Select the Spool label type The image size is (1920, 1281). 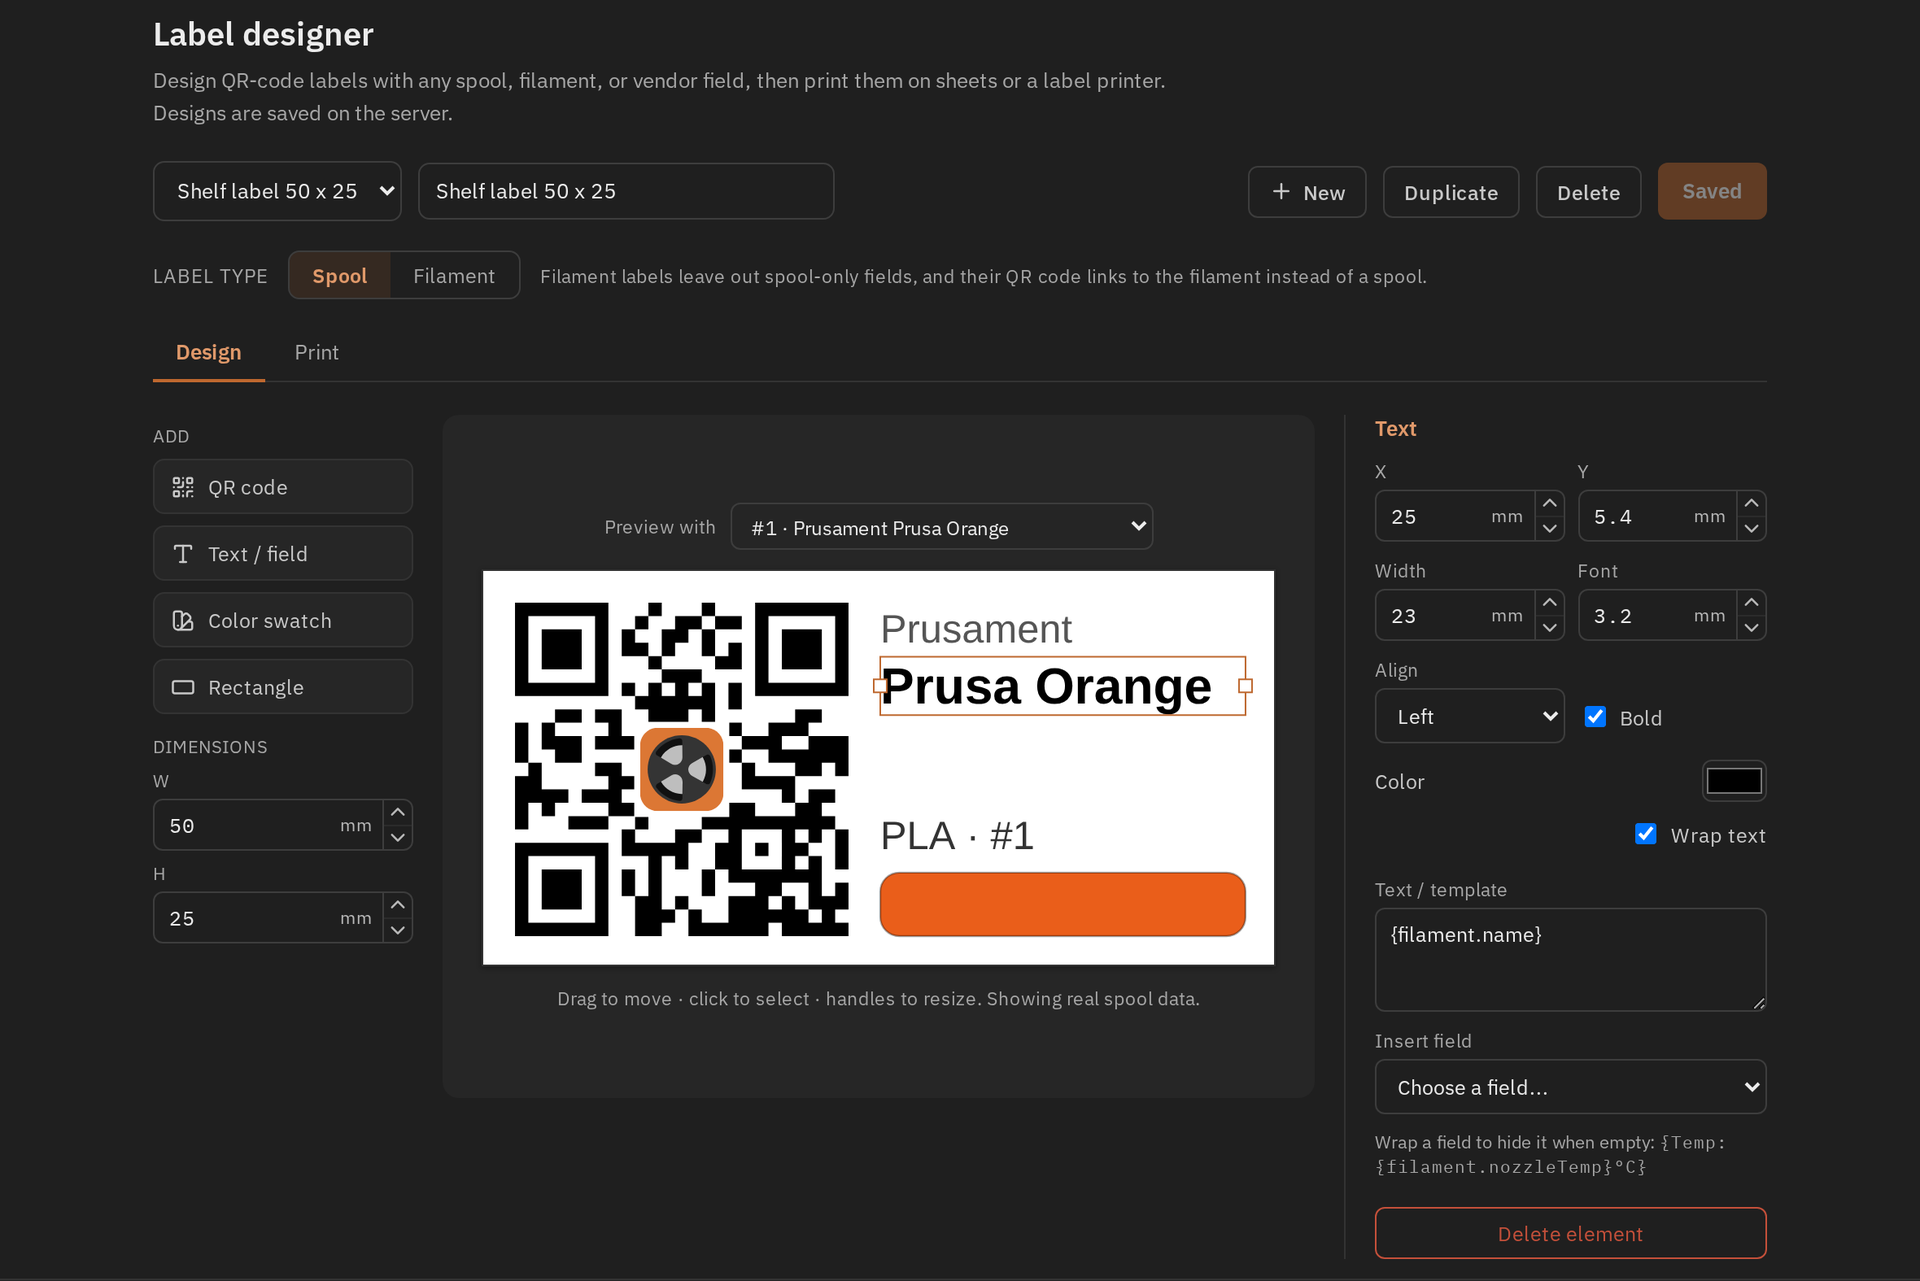340,276
